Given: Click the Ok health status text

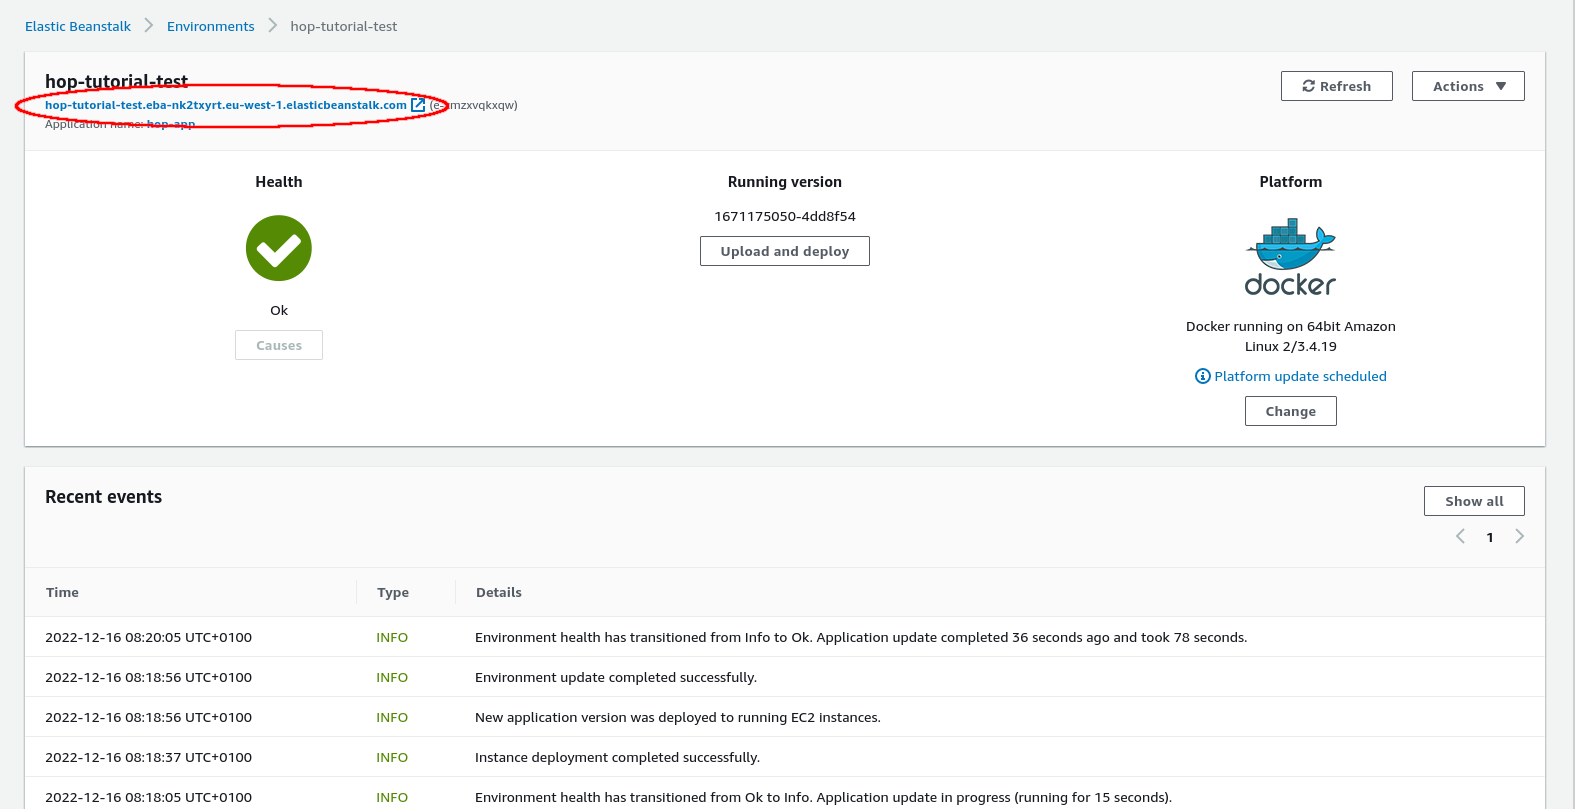Looking at the screenshot, I should pyautogui.click(x=279, y=310).
